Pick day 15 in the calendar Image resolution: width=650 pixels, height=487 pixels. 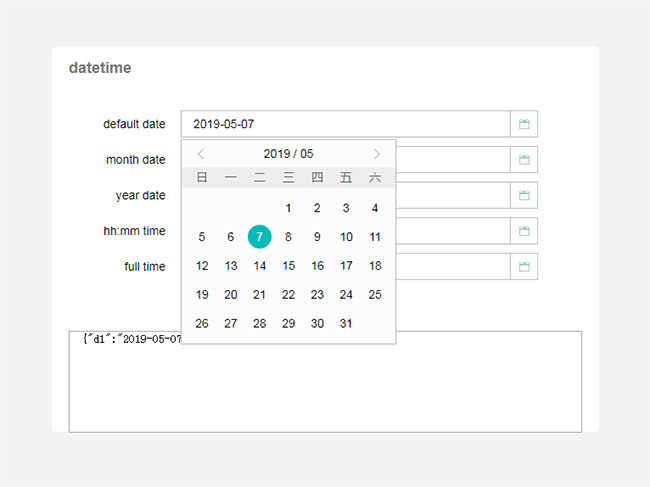[288, 266]
